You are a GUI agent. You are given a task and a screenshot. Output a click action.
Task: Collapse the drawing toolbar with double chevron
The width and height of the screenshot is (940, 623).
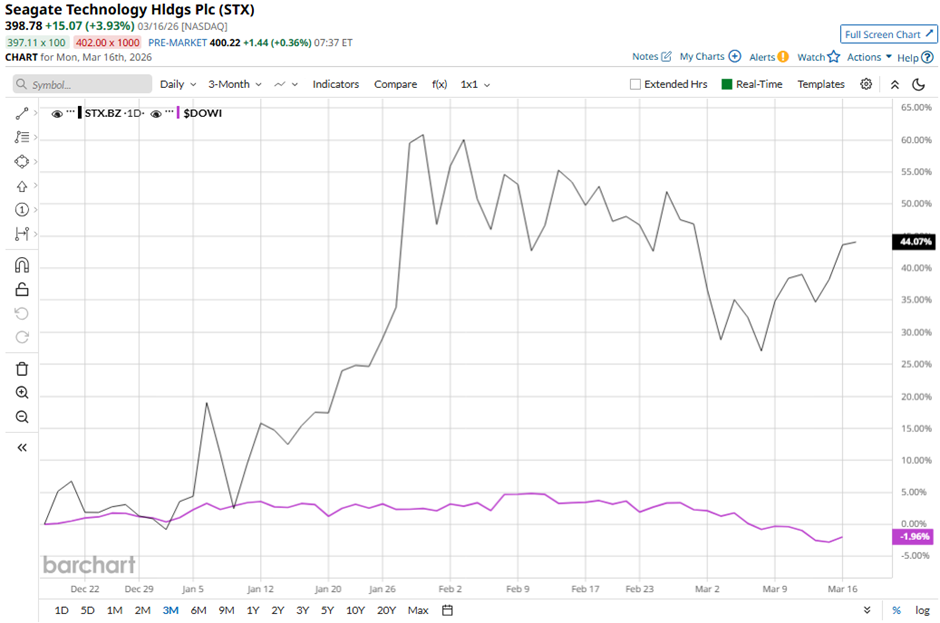point(22,447)
